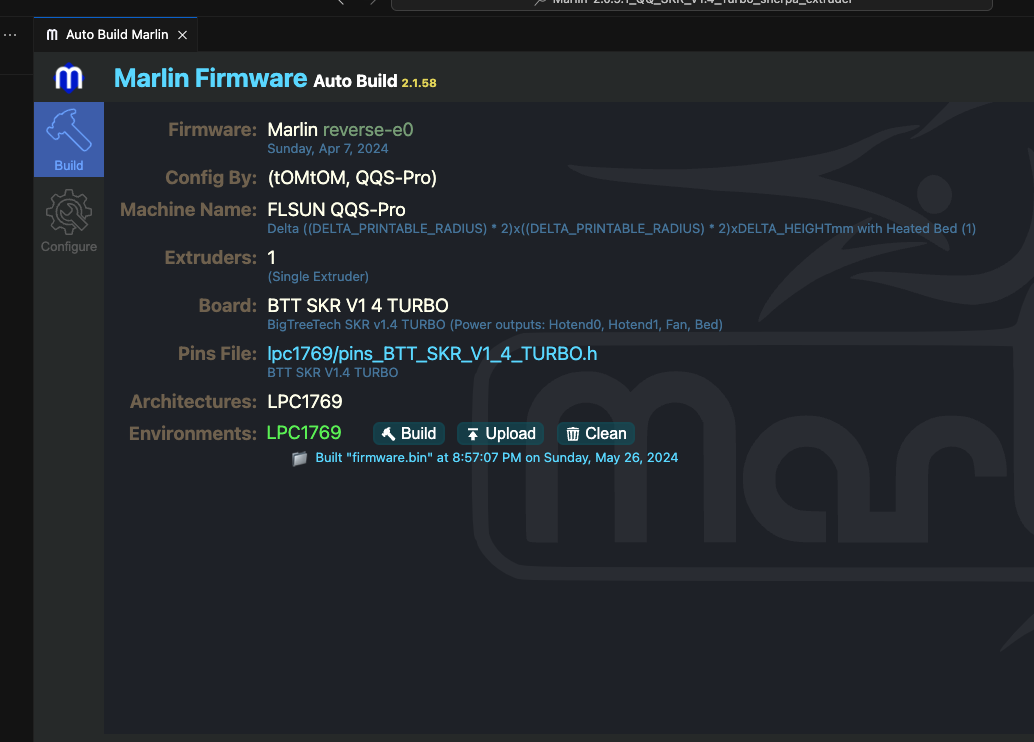
Task: Click the Sunday, Apr 7, 2024 date
Action: click(x=328, y=148)
